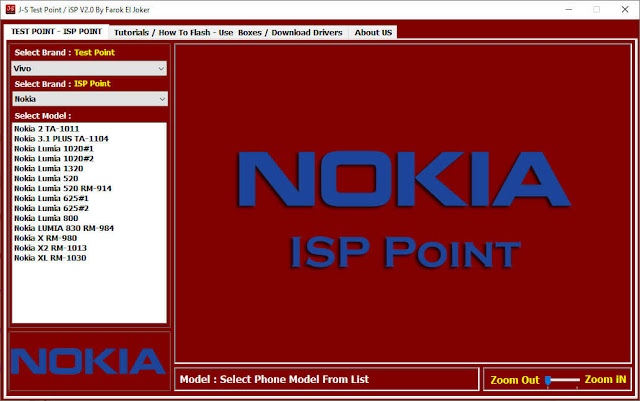Minimize the J-S Test Point window
This screenshot has width=640, height=401.
(x=569, y=9)
